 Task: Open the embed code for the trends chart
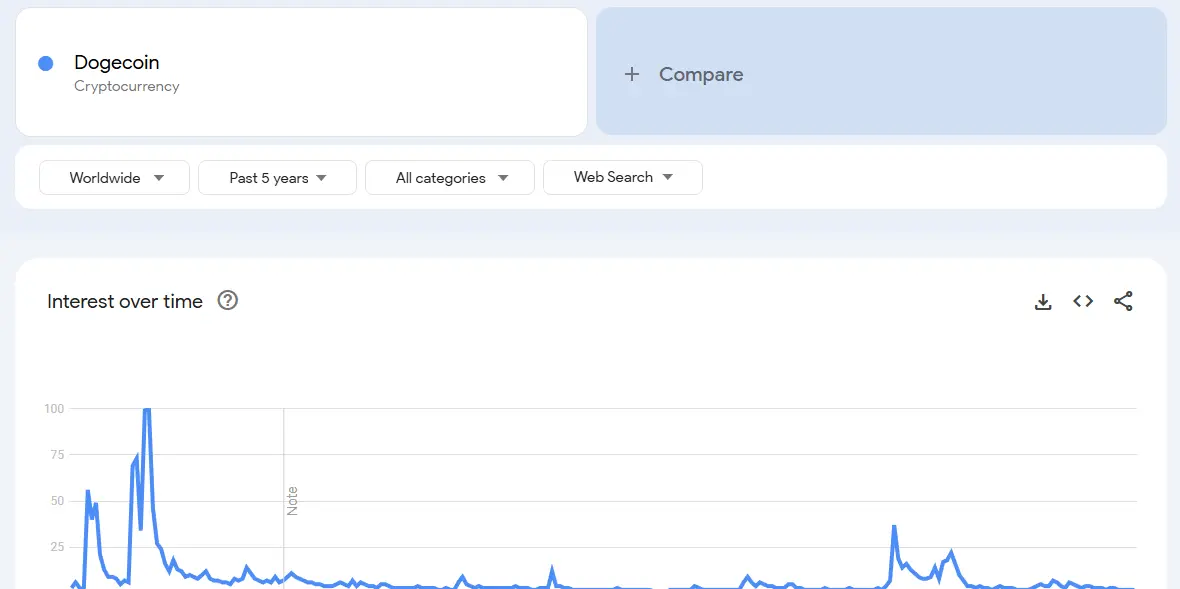tap(1083, 301)
